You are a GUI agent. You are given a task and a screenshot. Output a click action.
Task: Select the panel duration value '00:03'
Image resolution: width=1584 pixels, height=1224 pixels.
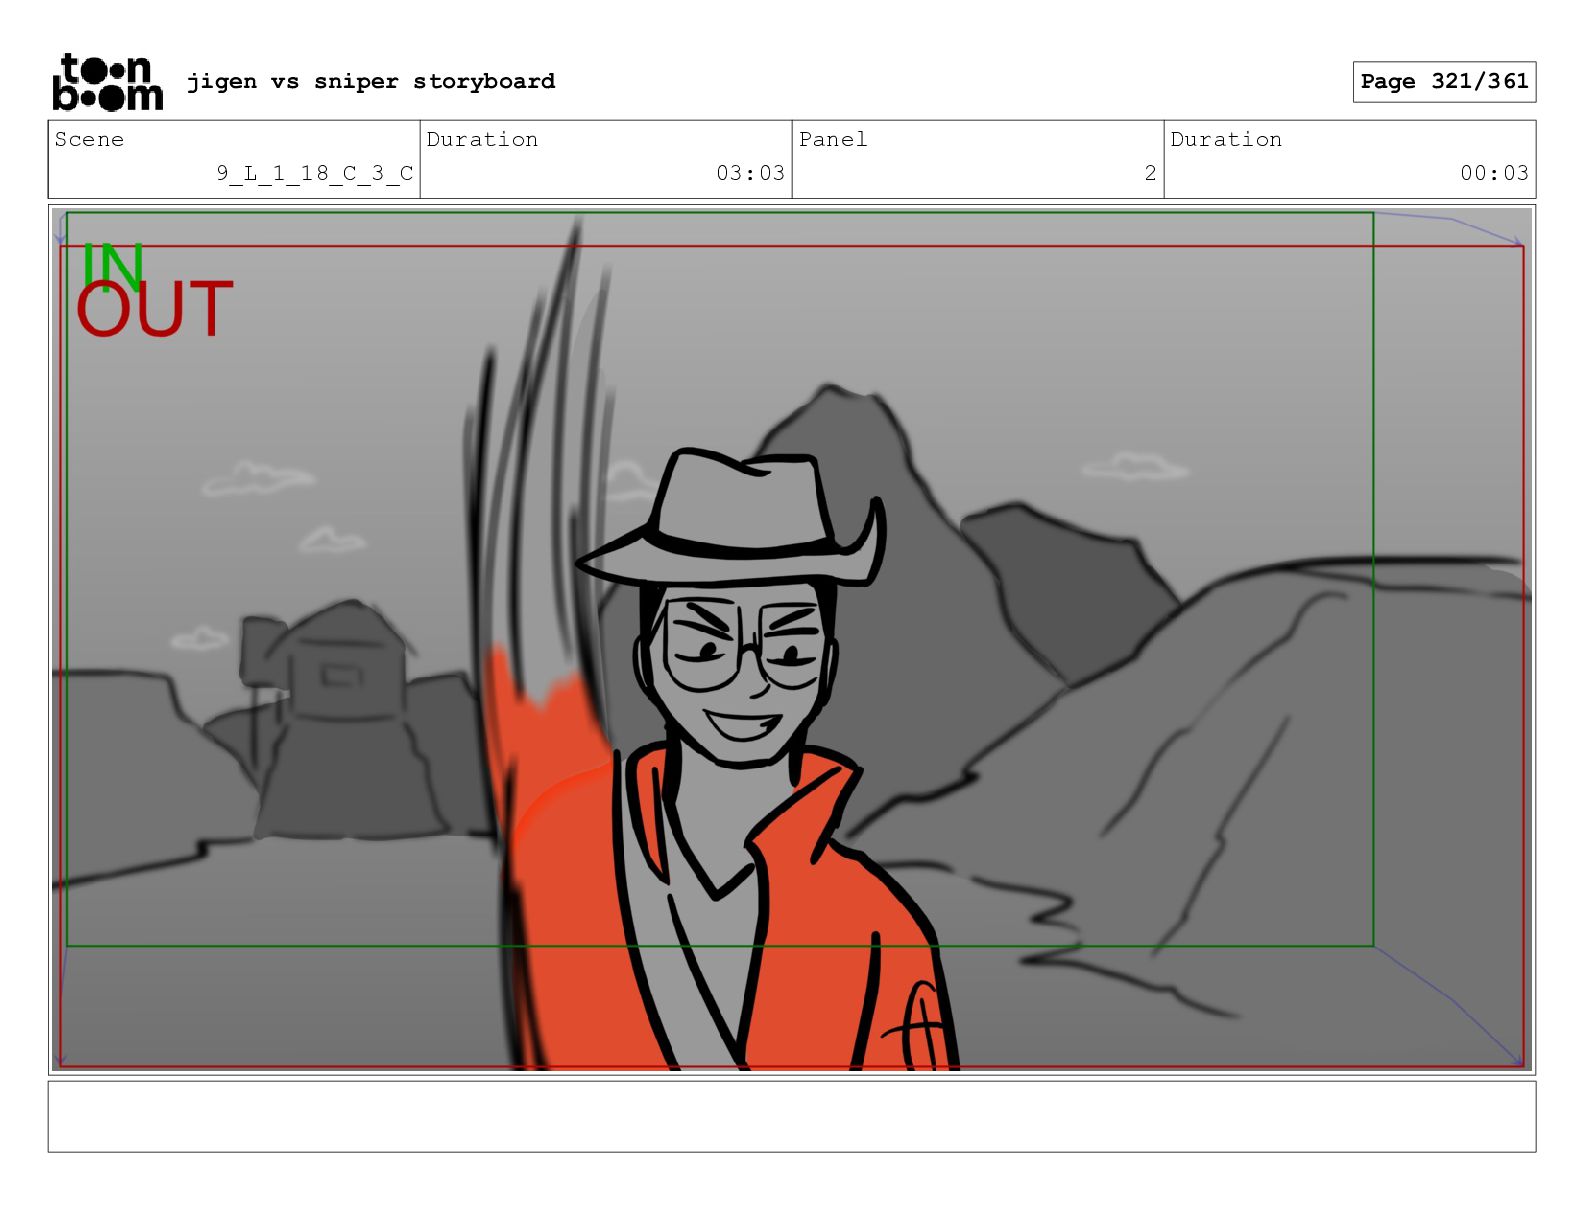point(1494,173)
